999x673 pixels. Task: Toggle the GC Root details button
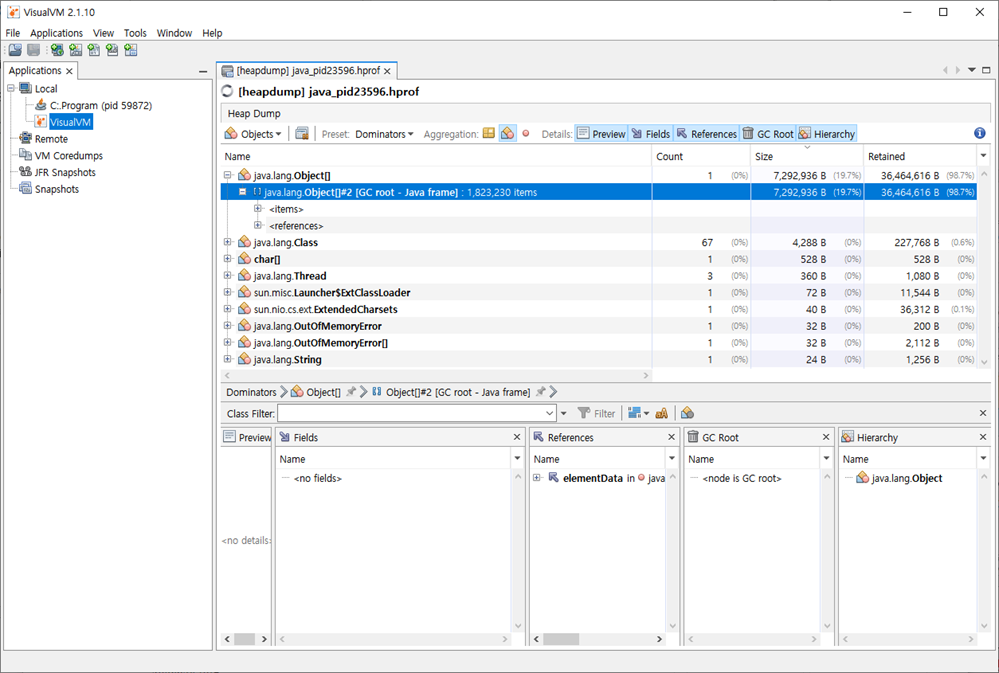tap(768, 134)
